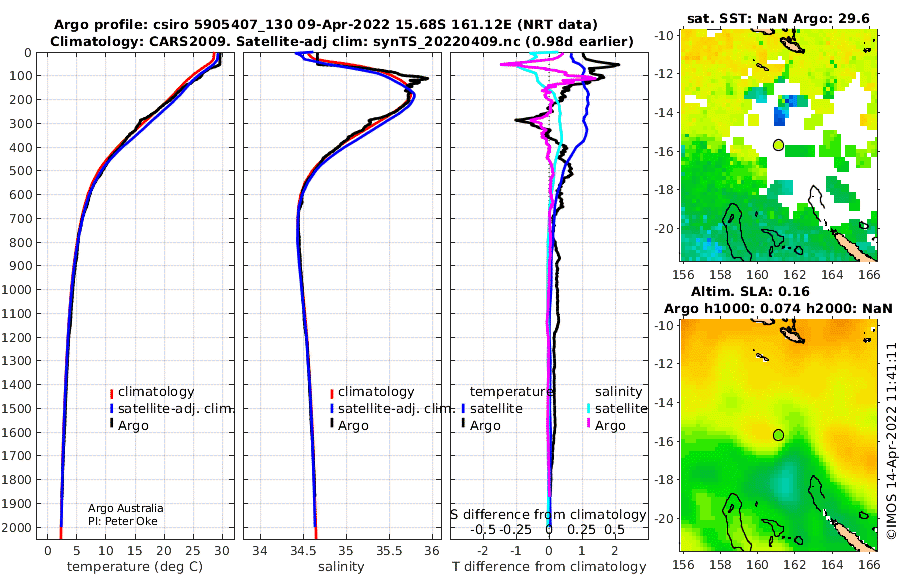Viewport: 900px width, 580px height.
Task: Click 'S difference from climatology' label
Action: click(x=548, y=515)
